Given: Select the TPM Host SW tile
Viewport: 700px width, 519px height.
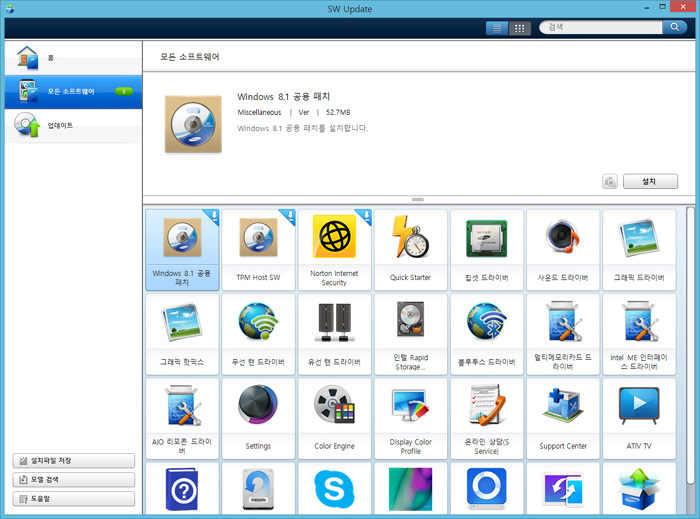Looking at the screenshot, I should point(258,250).
